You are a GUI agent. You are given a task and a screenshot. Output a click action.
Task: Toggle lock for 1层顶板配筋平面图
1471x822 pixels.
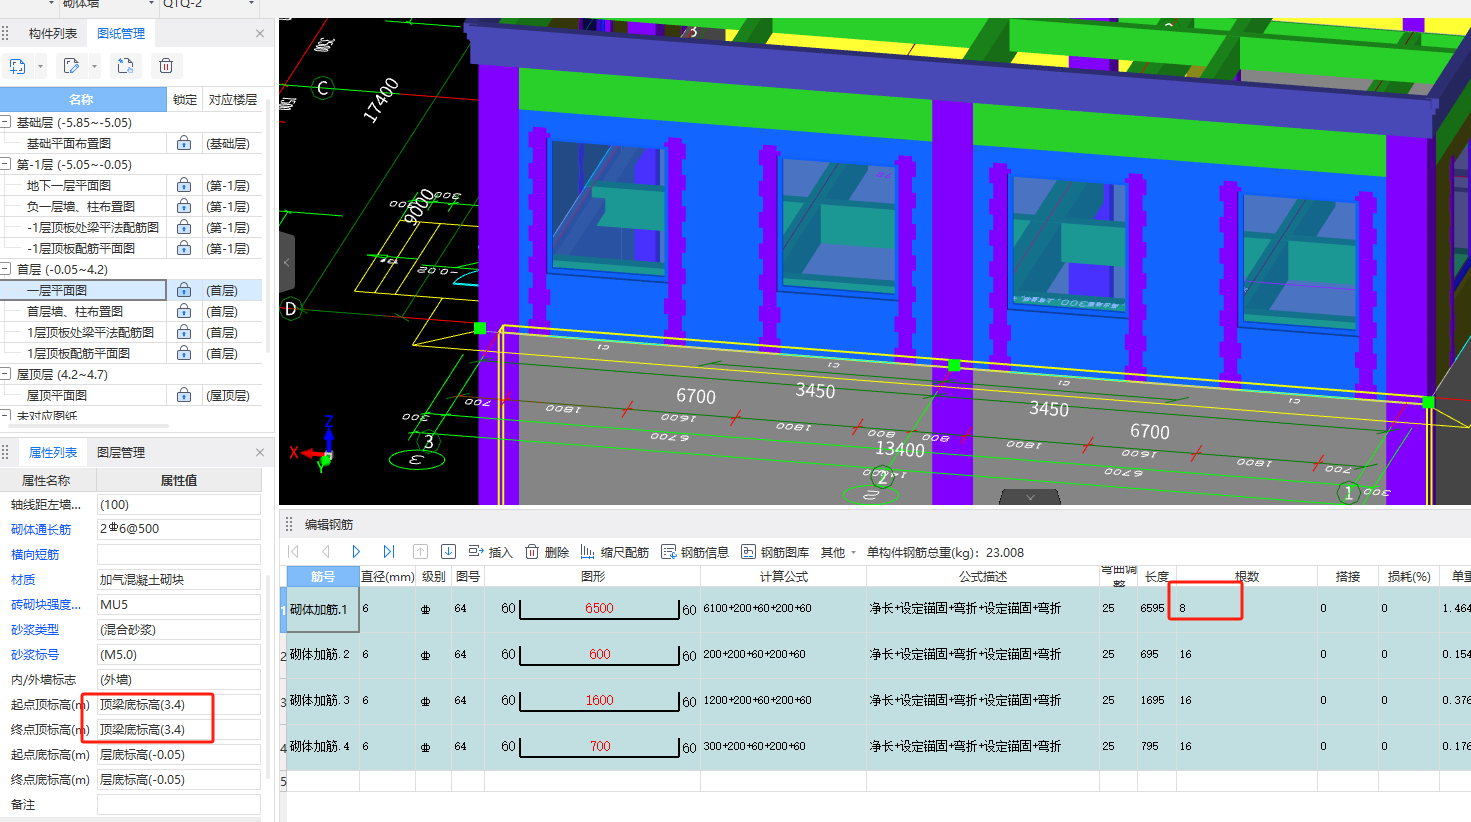click(x=184, y=353)
